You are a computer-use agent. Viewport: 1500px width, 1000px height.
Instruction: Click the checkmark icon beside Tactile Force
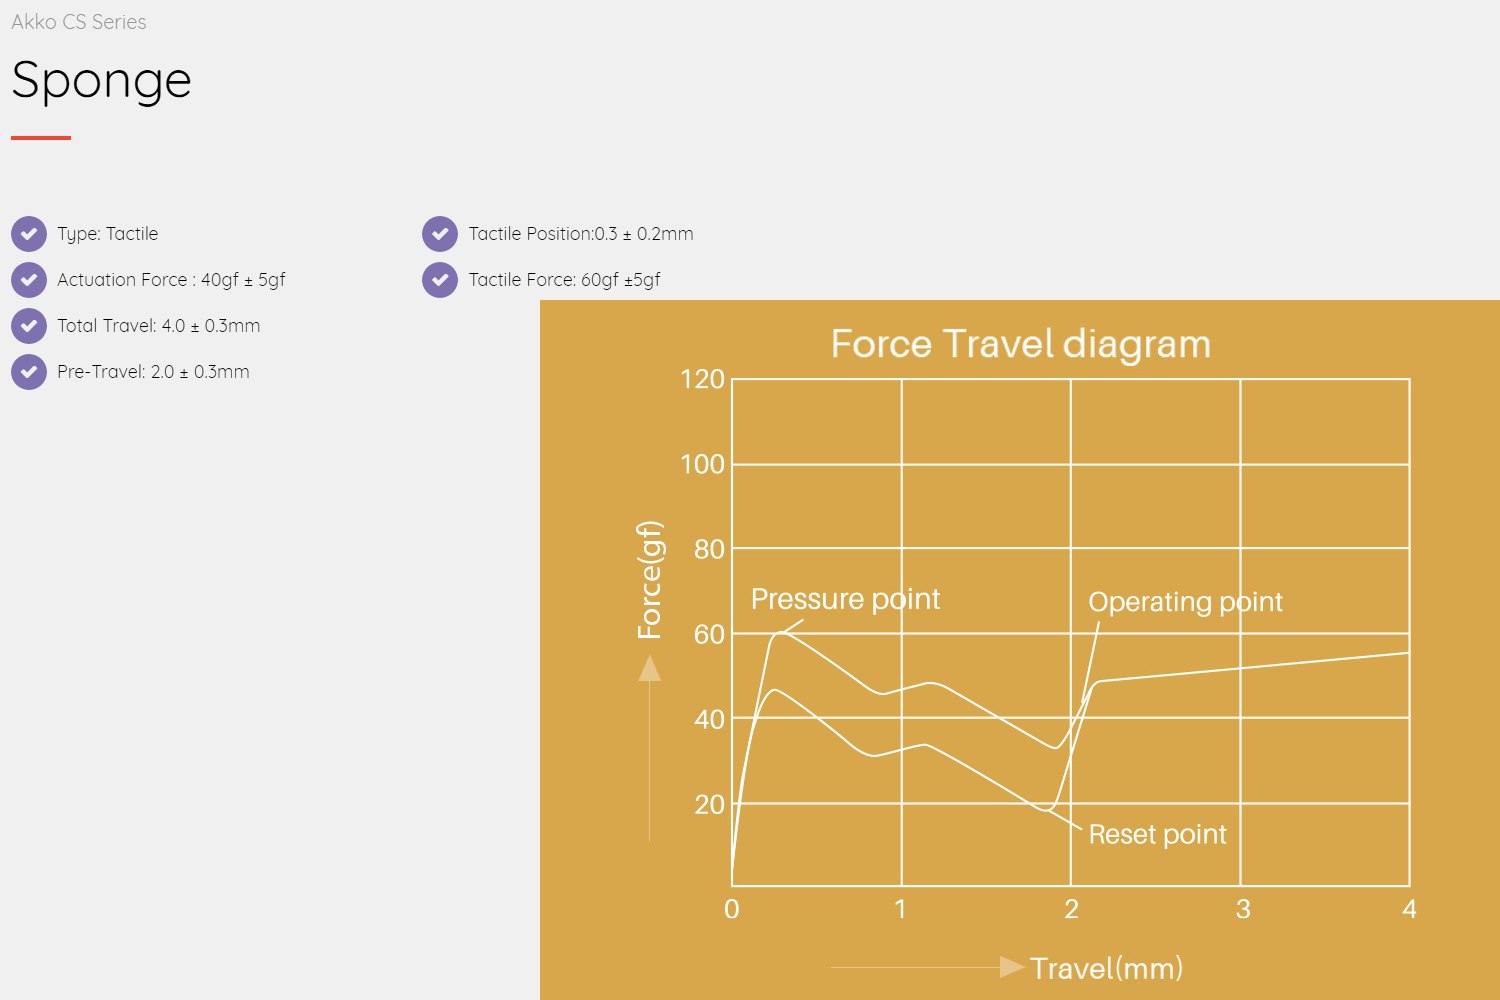[x=440, y=280]
